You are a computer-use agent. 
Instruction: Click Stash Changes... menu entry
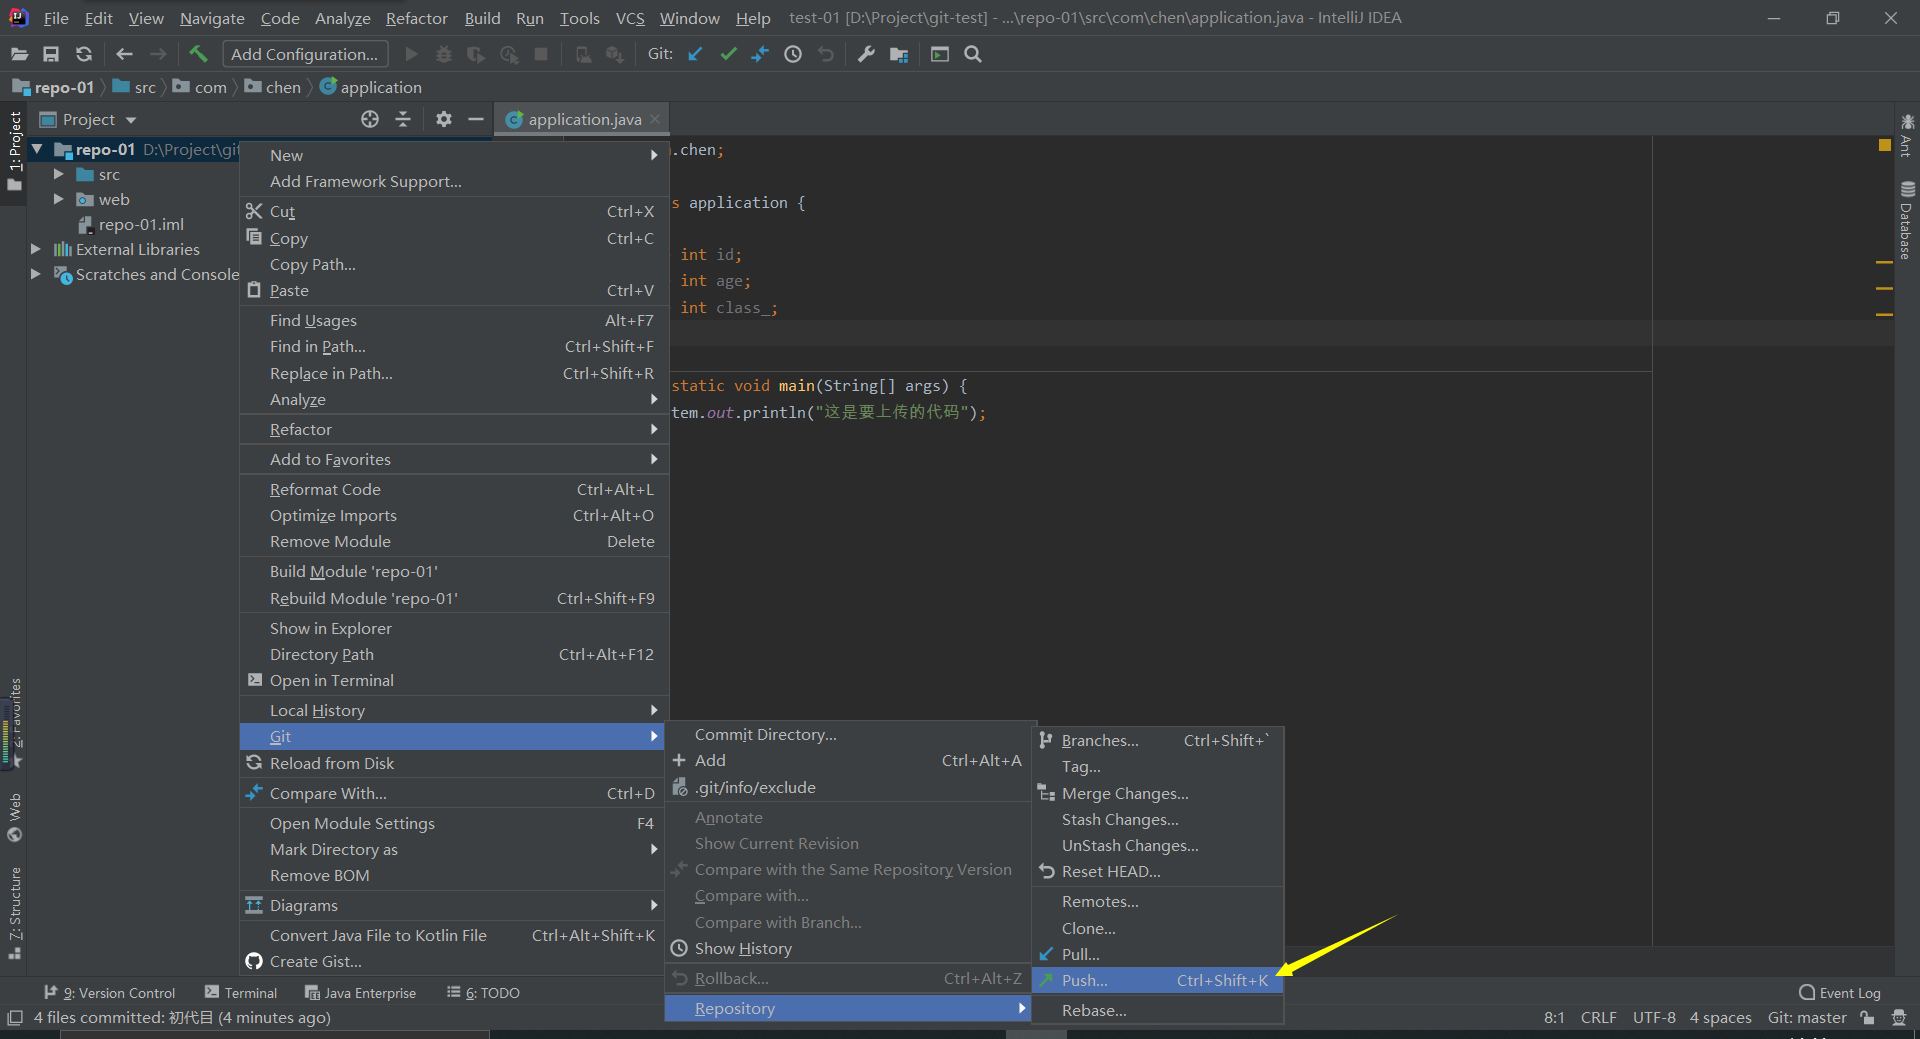(1157, 819)
